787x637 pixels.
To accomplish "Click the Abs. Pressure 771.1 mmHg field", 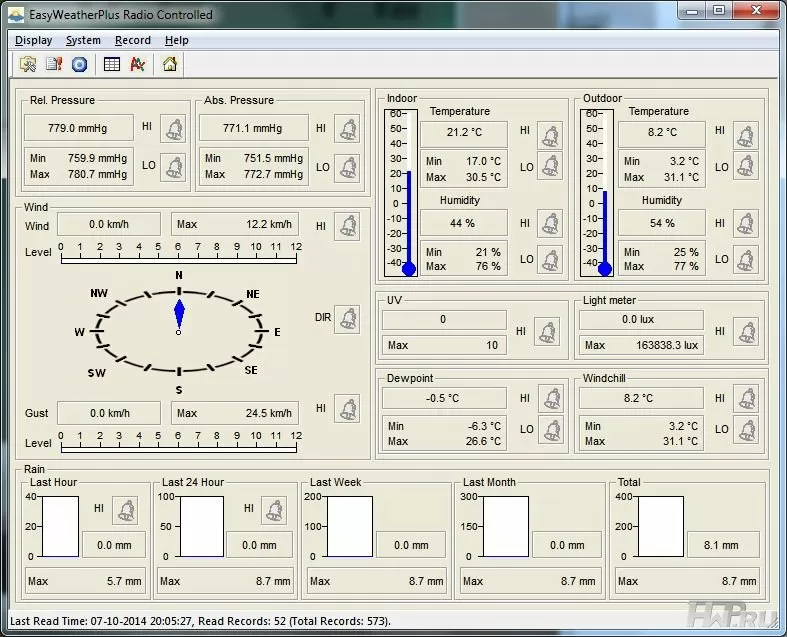I will tap(253, 129).
